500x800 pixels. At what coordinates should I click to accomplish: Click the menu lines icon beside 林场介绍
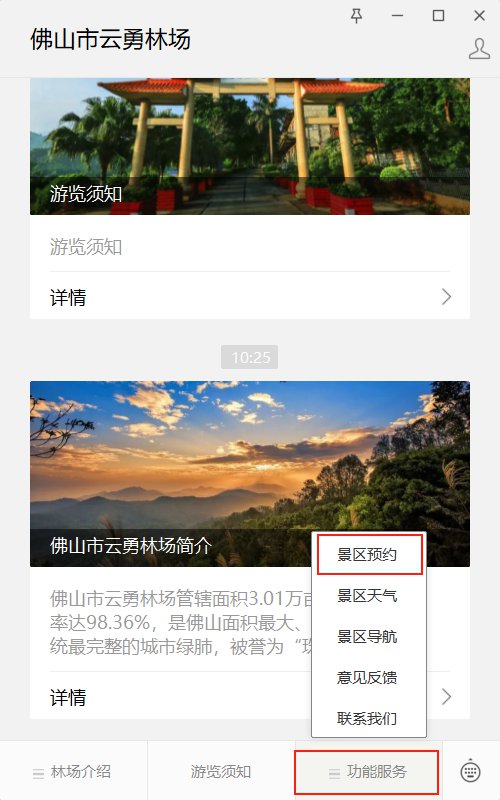coord(38,773)
